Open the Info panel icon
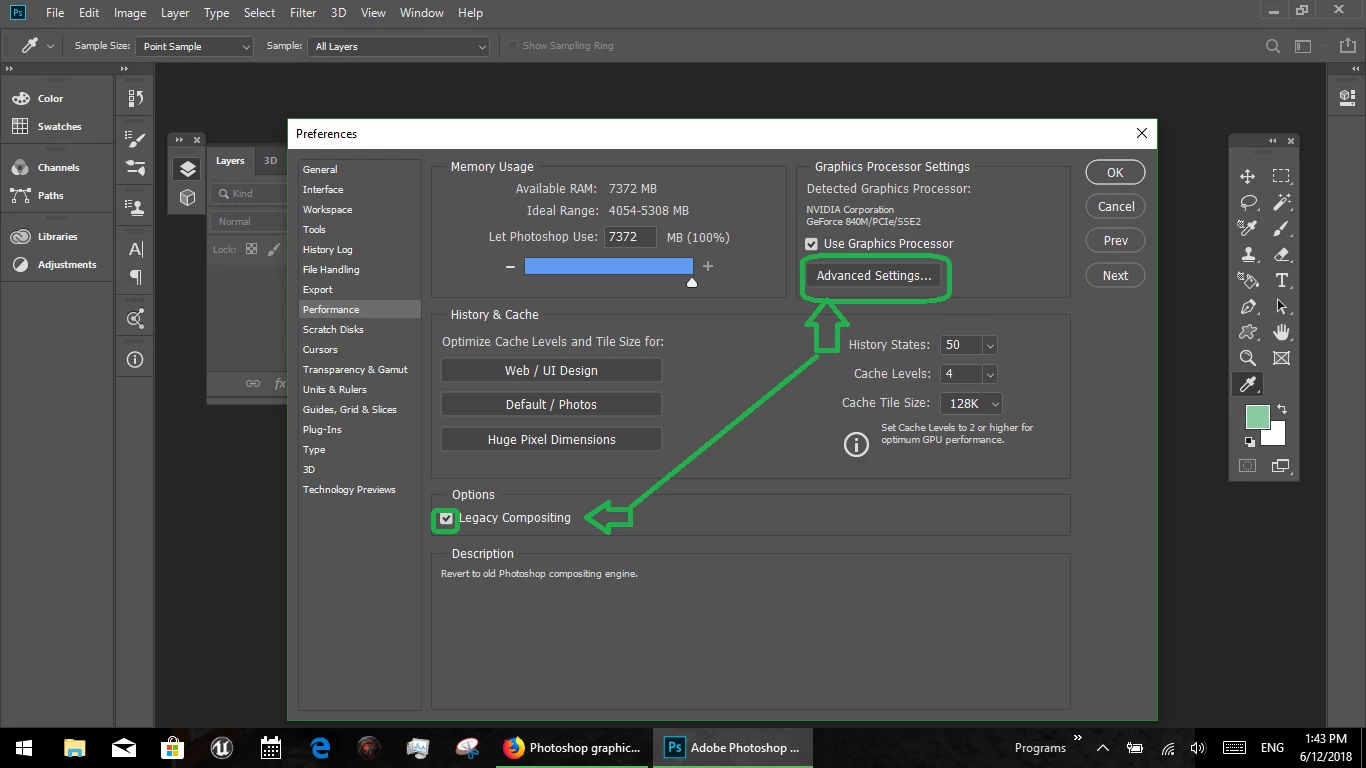 click(x=136, y=359)
